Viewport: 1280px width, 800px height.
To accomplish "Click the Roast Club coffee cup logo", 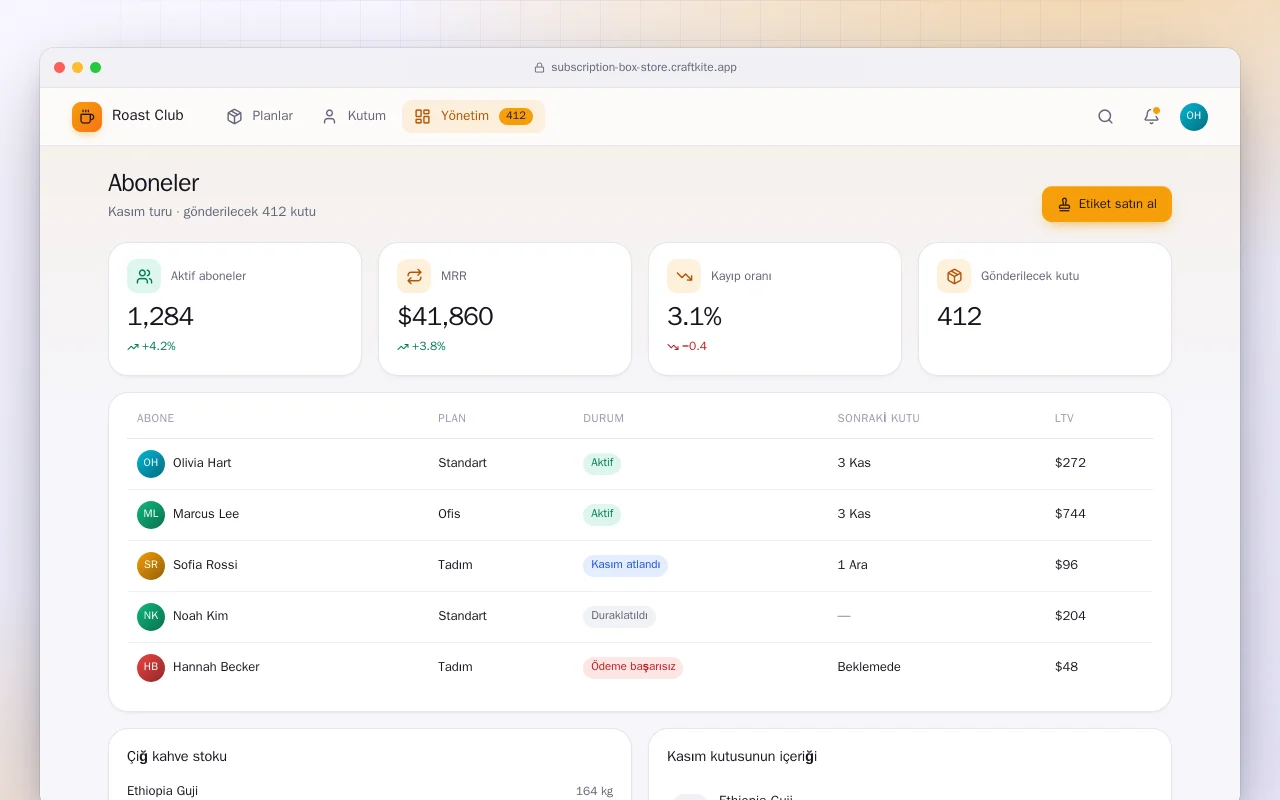I will coord(87,117).
